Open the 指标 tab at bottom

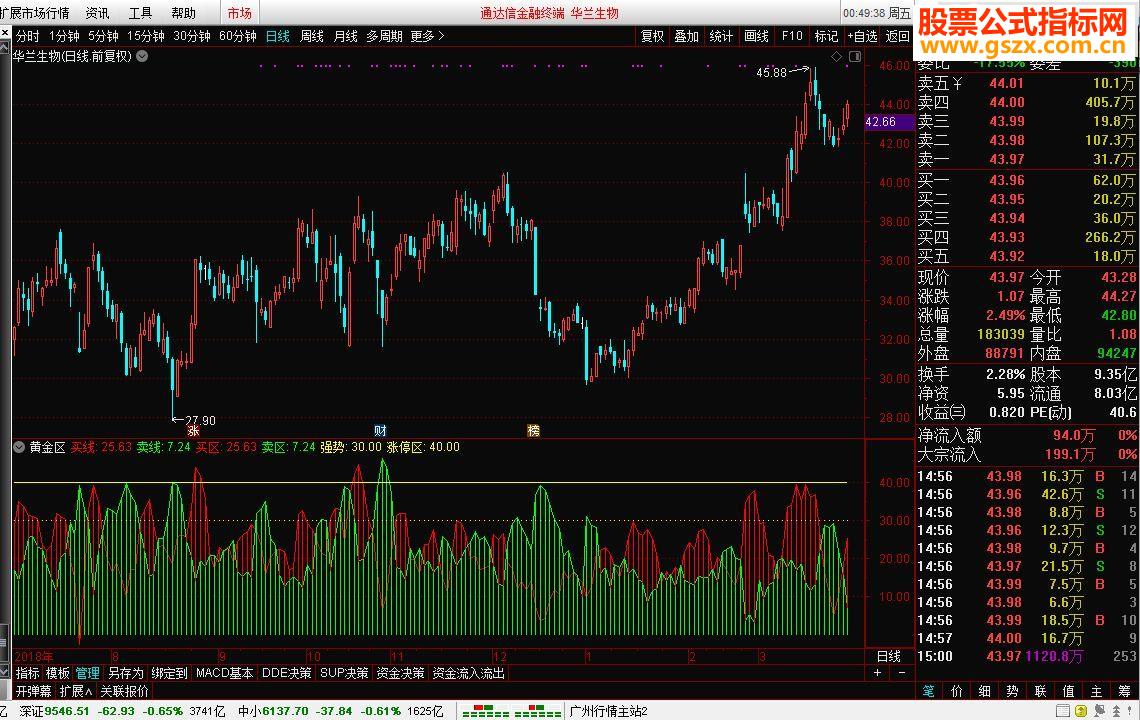tap(28, 673)
